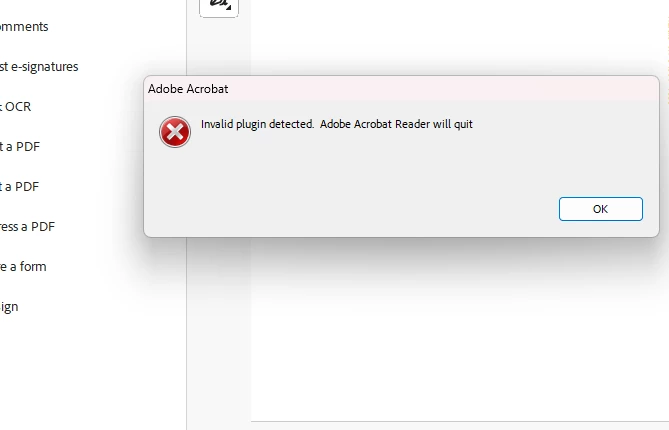Open the comments tool in the sidebar
Screen dimensions: 669x430
[24, 26]
